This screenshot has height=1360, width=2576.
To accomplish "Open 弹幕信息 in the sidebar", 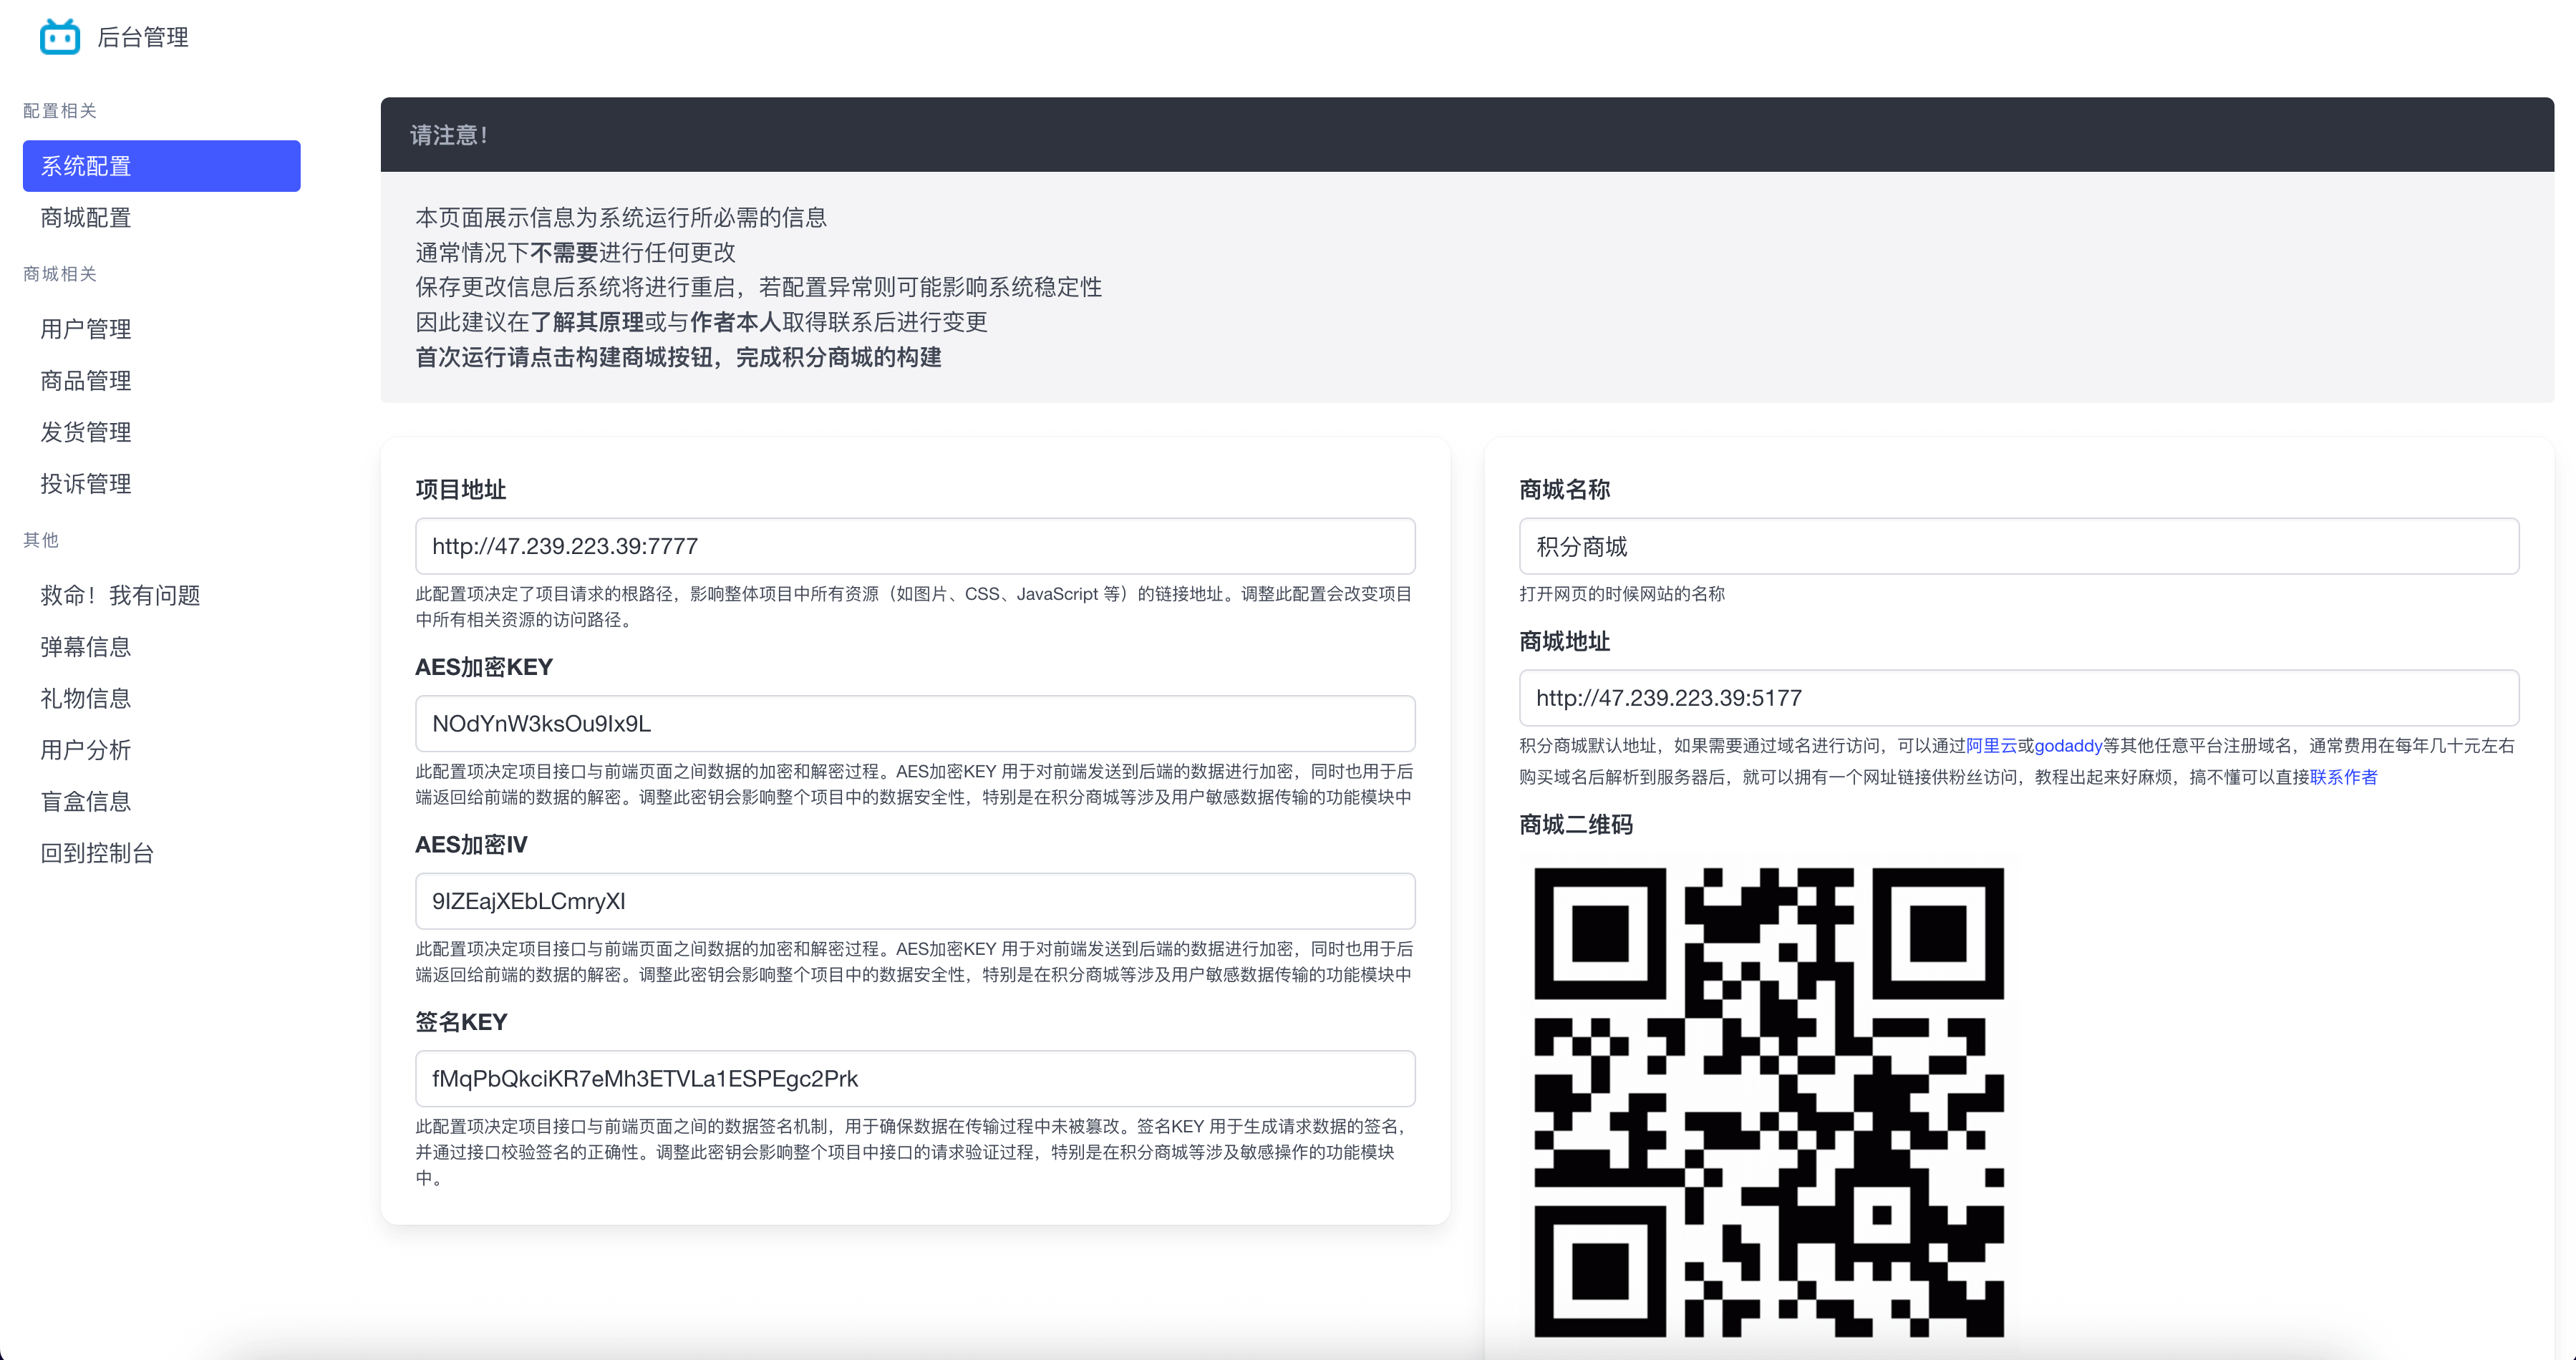I will (x=86, y=647).
